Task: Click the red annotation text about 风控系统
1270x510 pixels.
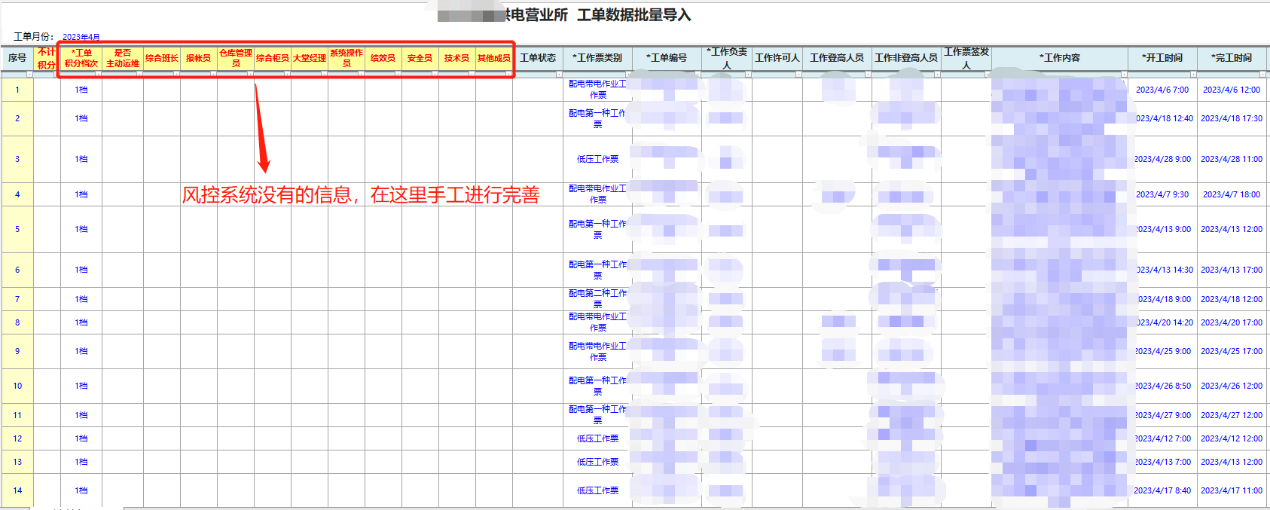Action: pyautogui.click(x=360, y=196)
